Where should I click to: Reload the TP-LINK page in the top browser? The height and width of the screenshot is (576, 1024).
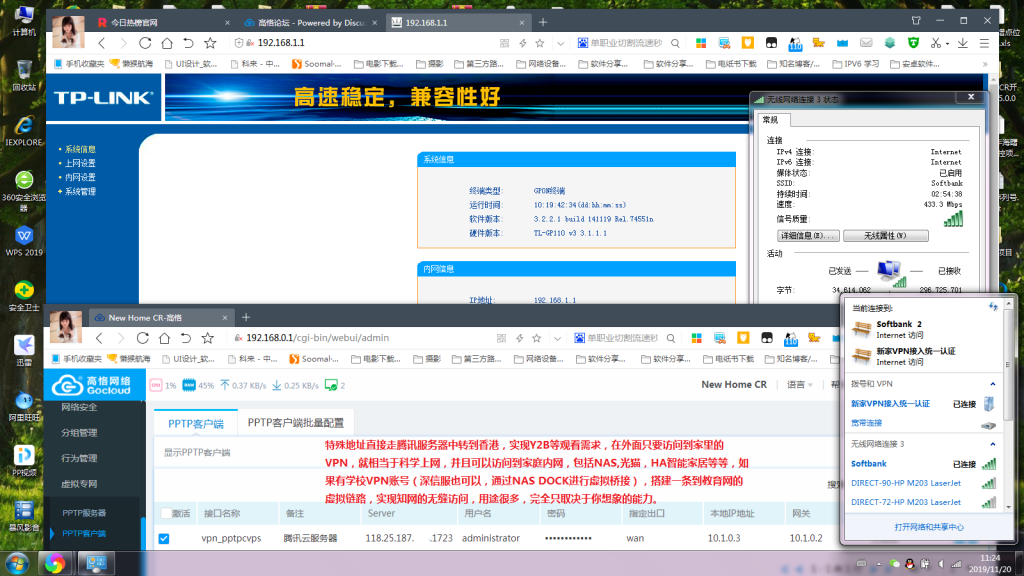pyautogui.click(x=145, y=43)
